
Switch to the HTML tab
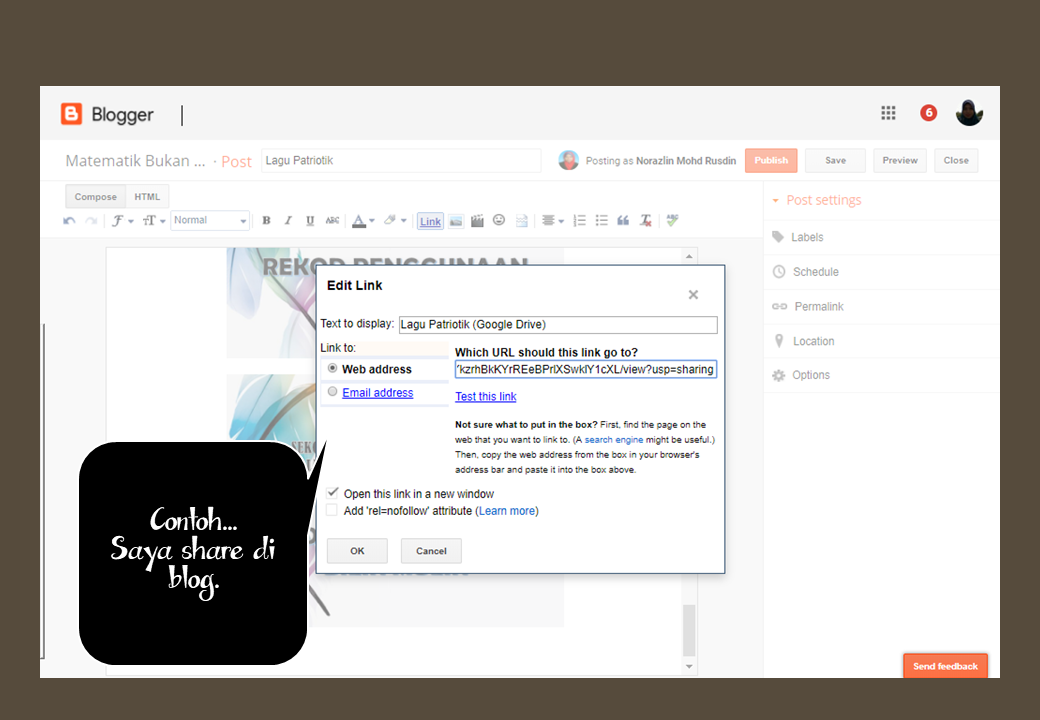tap(147, 197)
